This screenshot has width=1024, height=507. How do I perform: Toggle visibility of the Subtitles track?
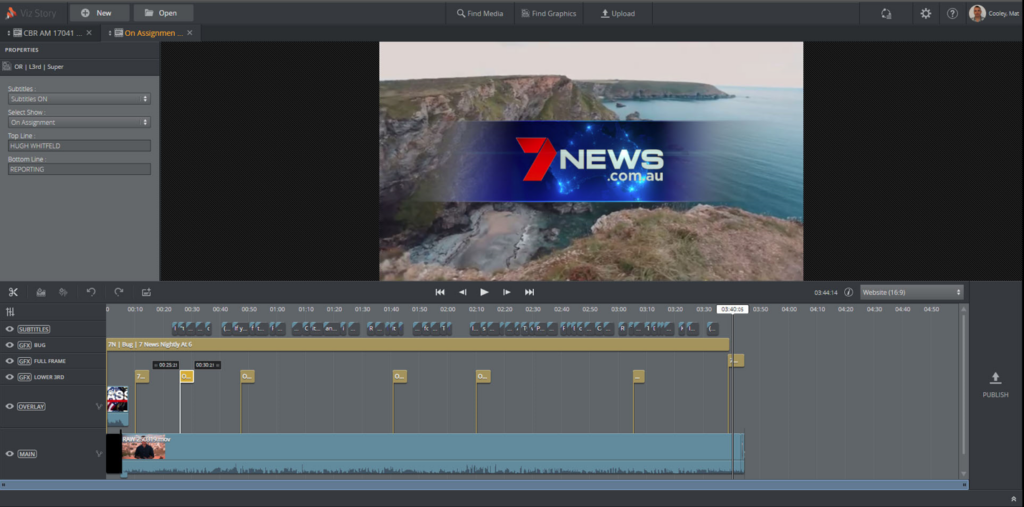pos(10,329)
